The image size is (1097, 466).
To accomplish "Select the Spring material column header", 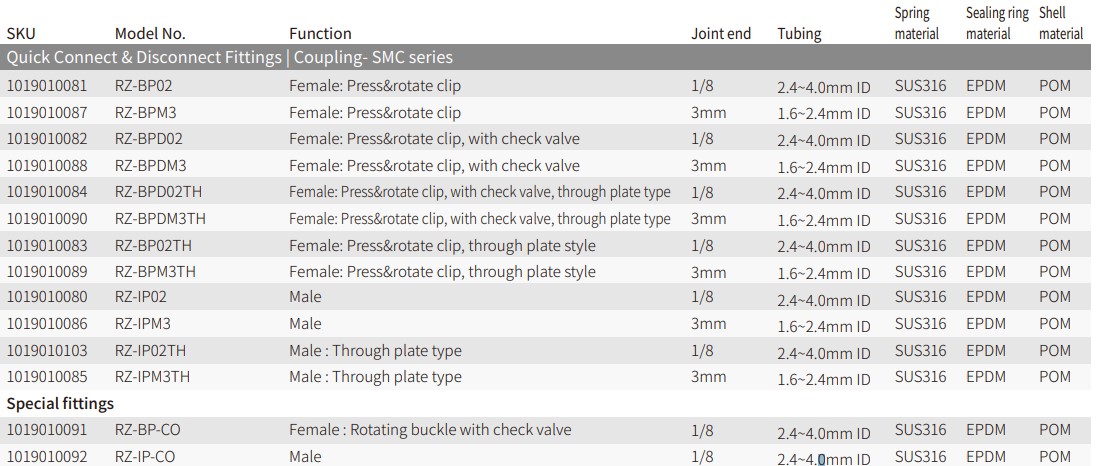I will point(916,23).
